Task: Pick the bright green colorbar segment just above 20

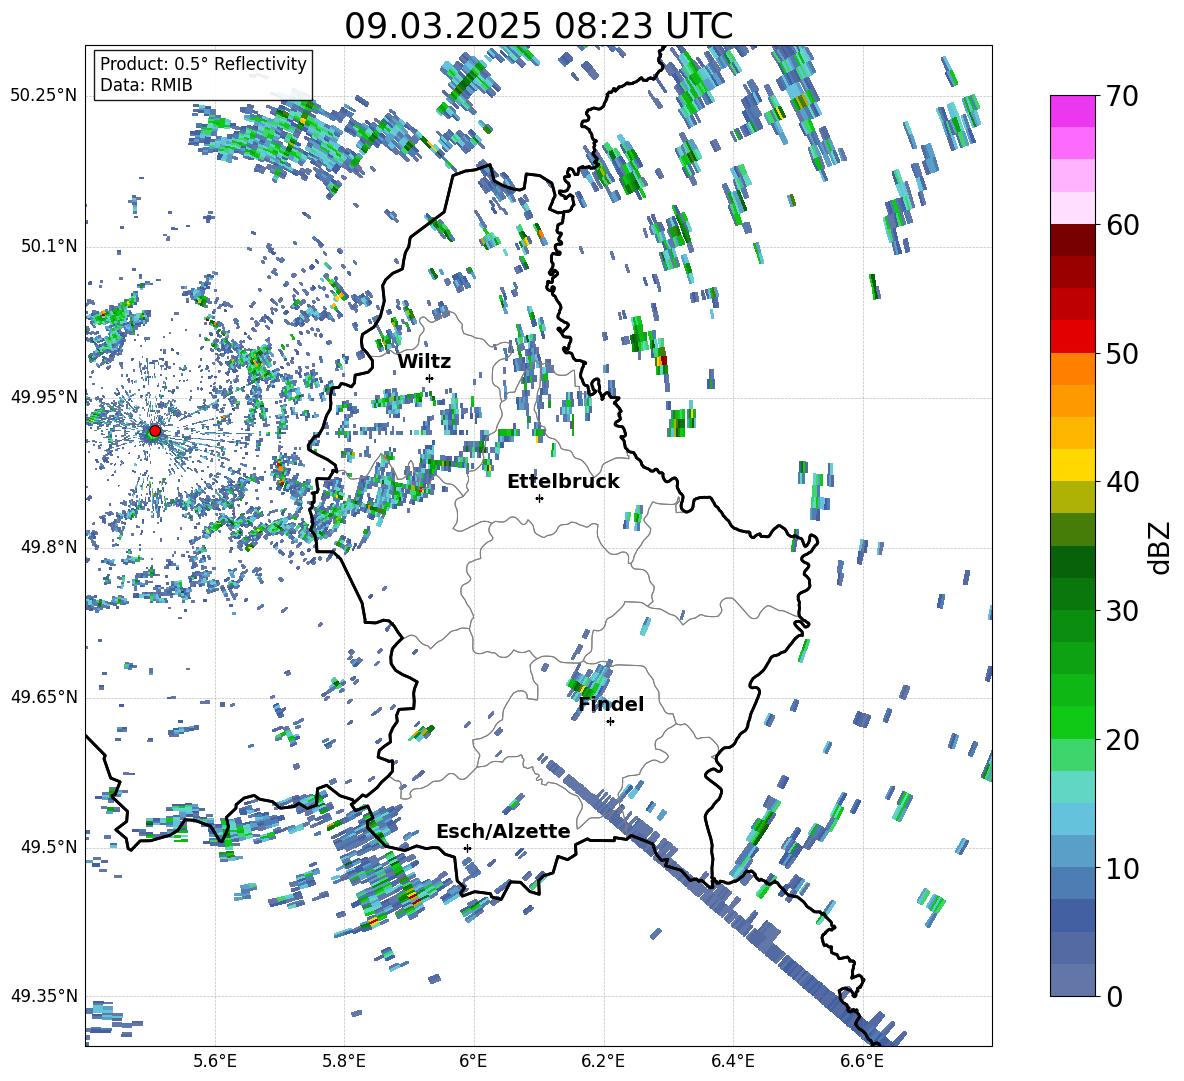Action: (x=1072, y=722)
